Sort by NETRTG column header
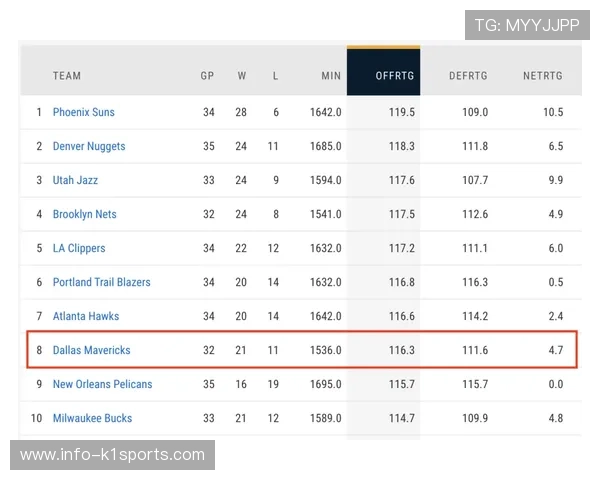This screenshot has height=480, width=600. [543, 76]
